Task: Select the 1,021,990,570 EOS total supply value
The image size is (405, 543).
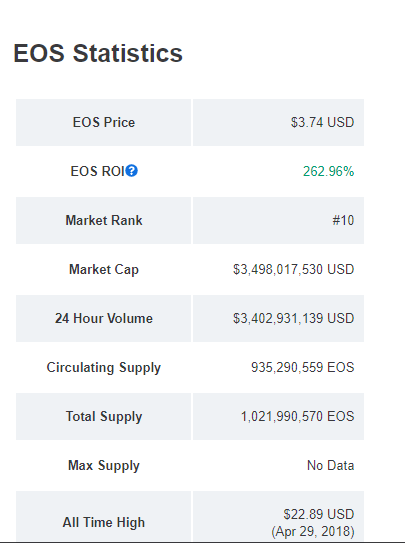Action: tap(298, 416)
